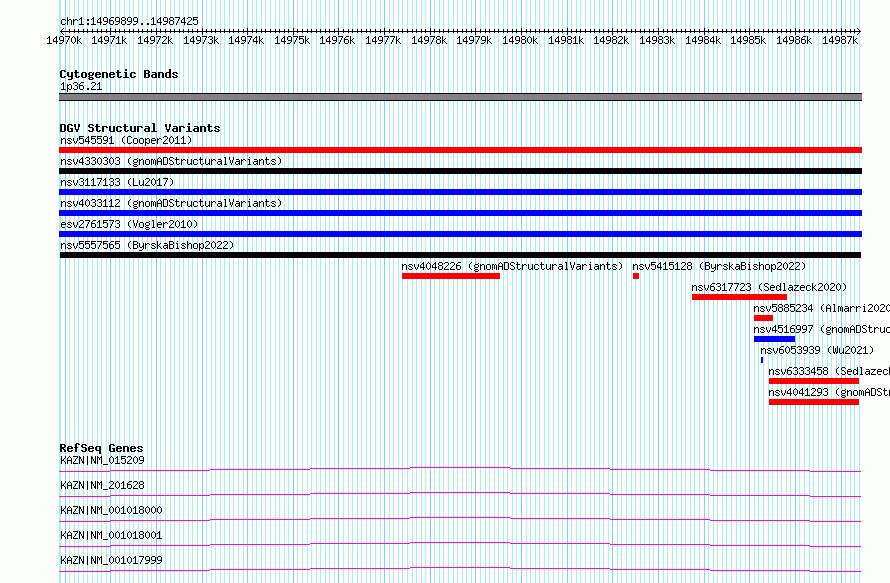Open the nsv3117133 (Lu2017) blue bar

point(460,192)
